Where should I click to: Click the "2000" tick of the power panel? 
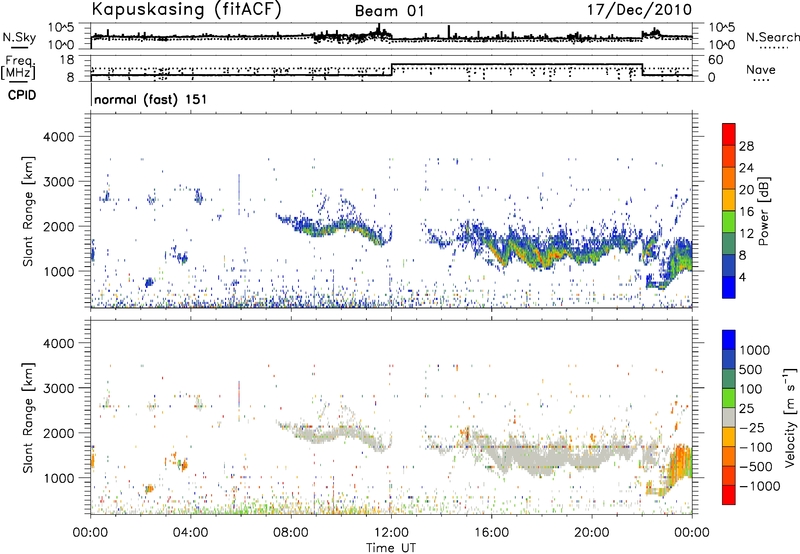[x=58, y=226]
